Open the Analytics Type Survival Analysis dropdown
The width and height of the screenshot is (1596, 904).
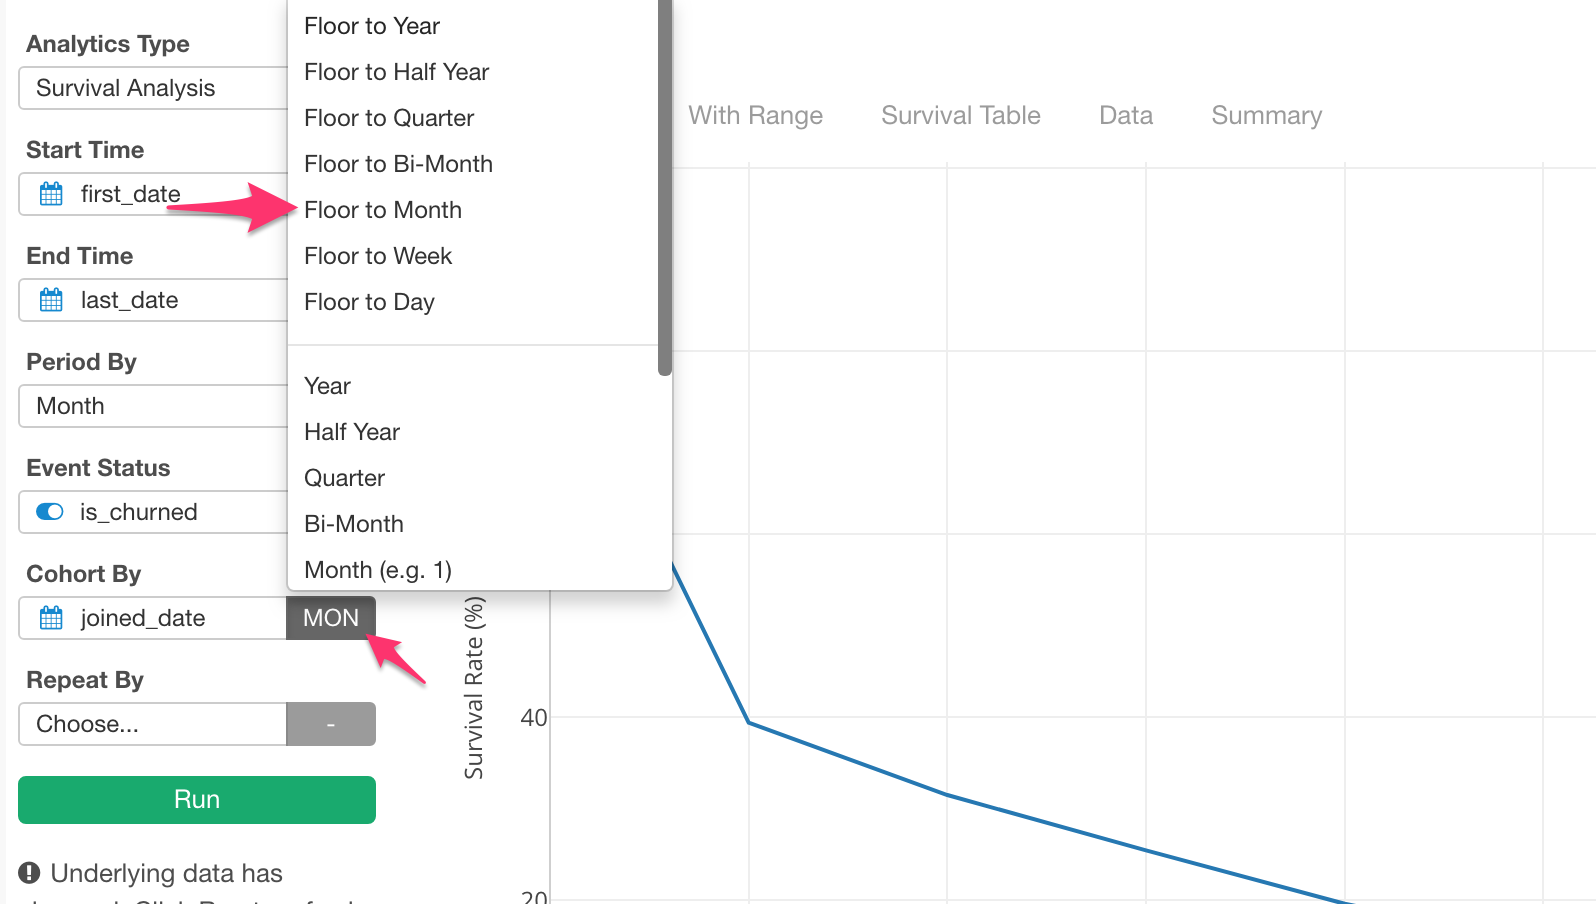[153, 88]
